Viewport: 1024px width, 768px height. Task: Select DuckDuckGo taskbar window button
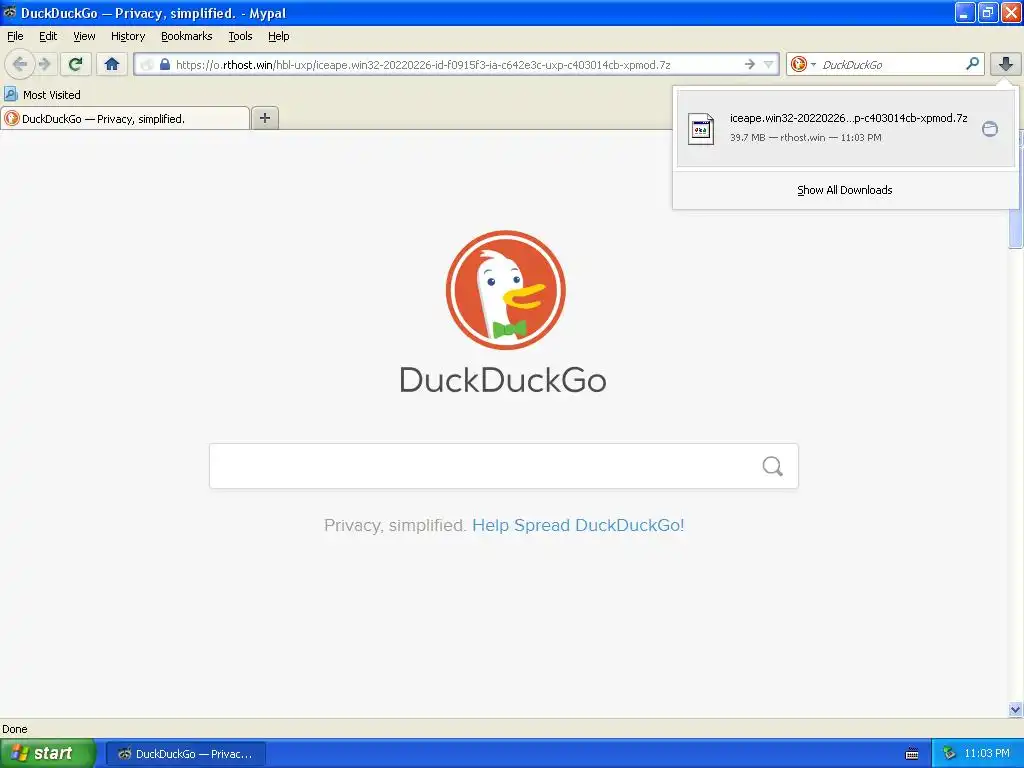tap(185, 754)
